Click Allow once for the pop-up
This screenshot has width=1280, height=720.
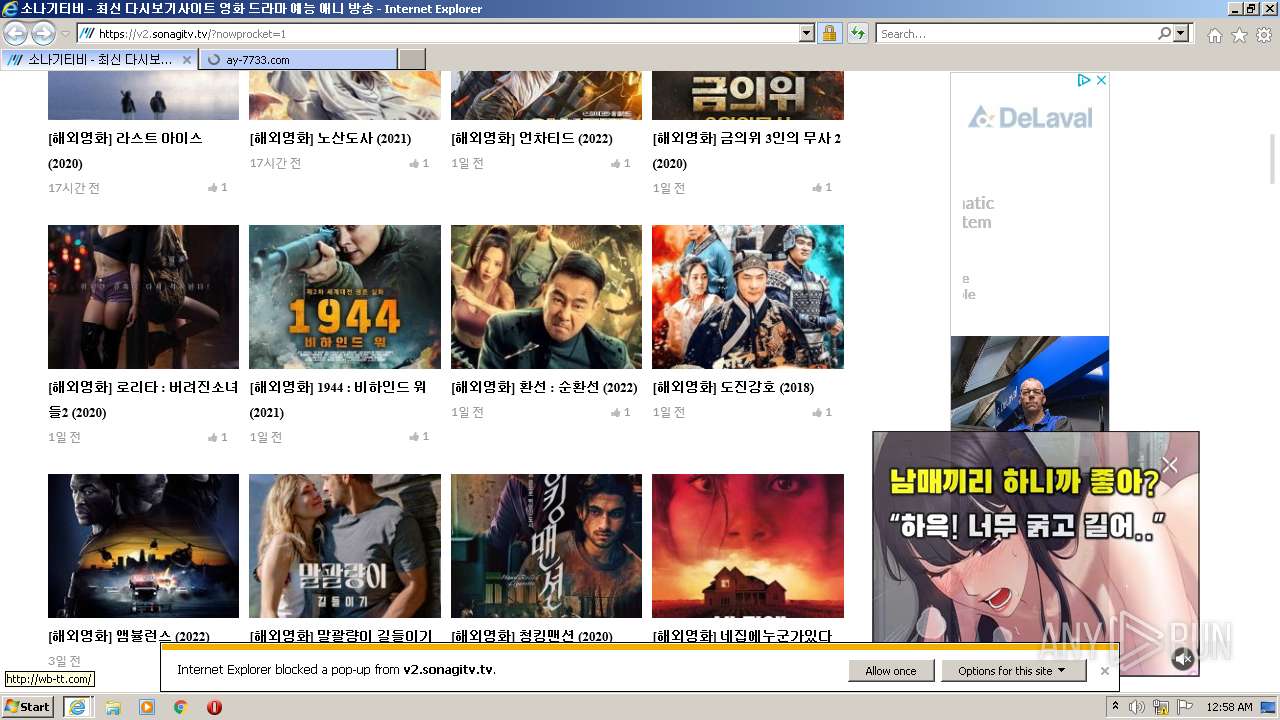[x=891, y=671]
